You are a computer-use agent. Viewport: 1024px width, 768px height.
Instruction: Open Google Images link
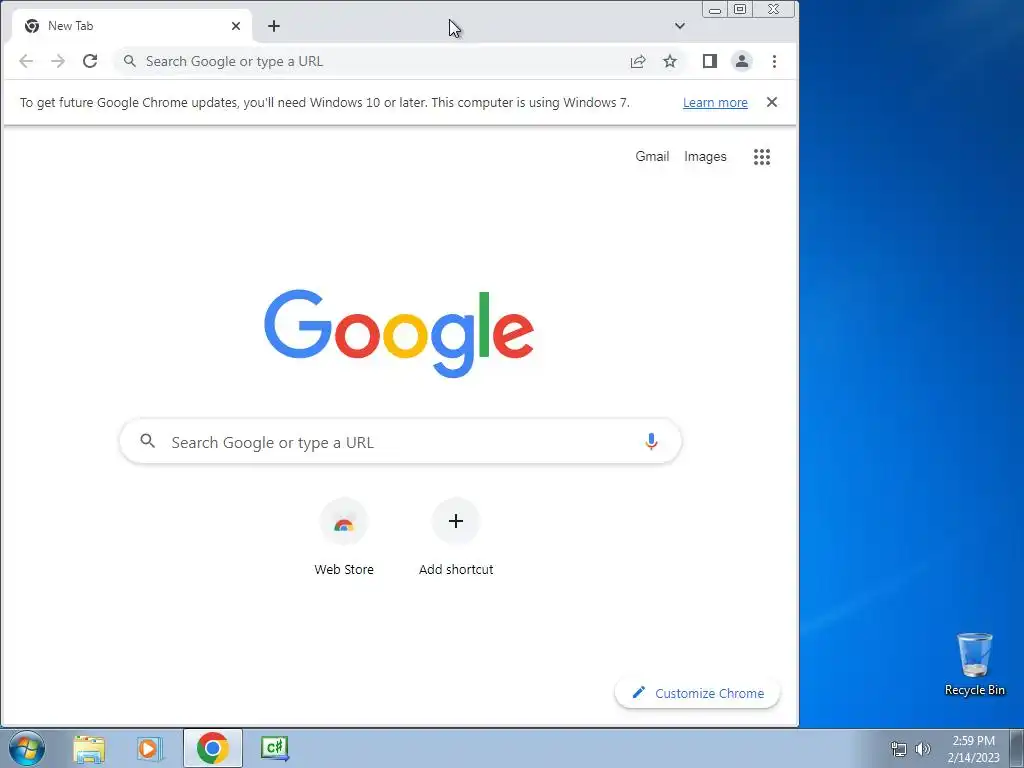(705, 157)
